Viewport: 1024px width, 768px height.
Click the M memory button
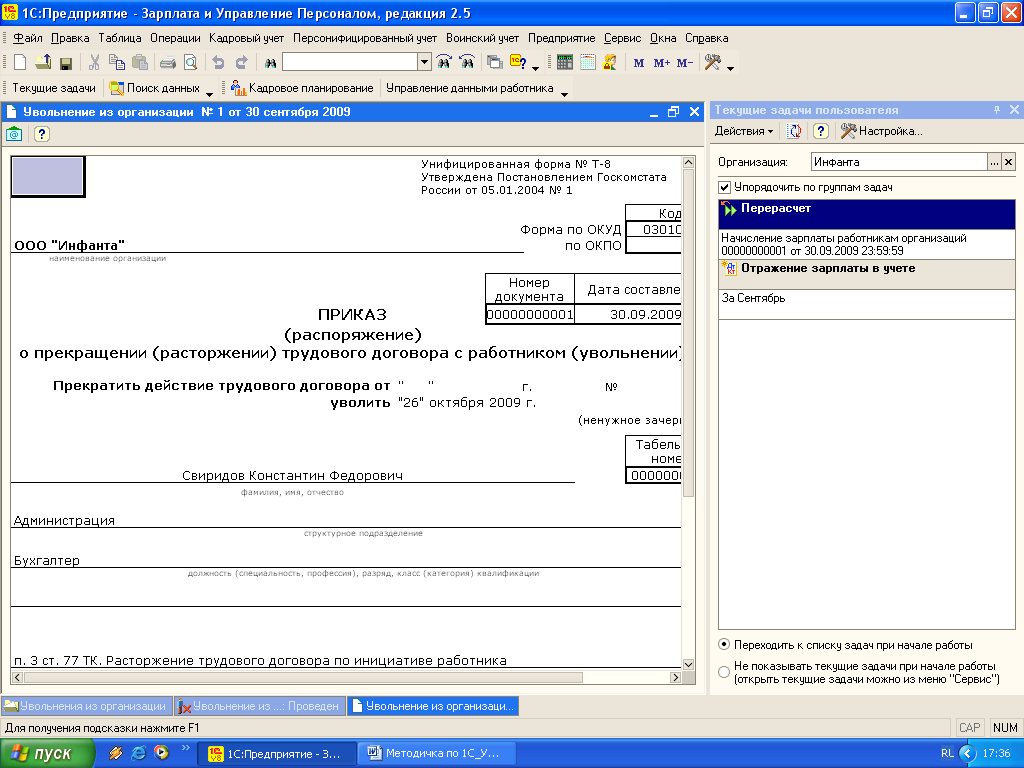(x=639, y=63)
